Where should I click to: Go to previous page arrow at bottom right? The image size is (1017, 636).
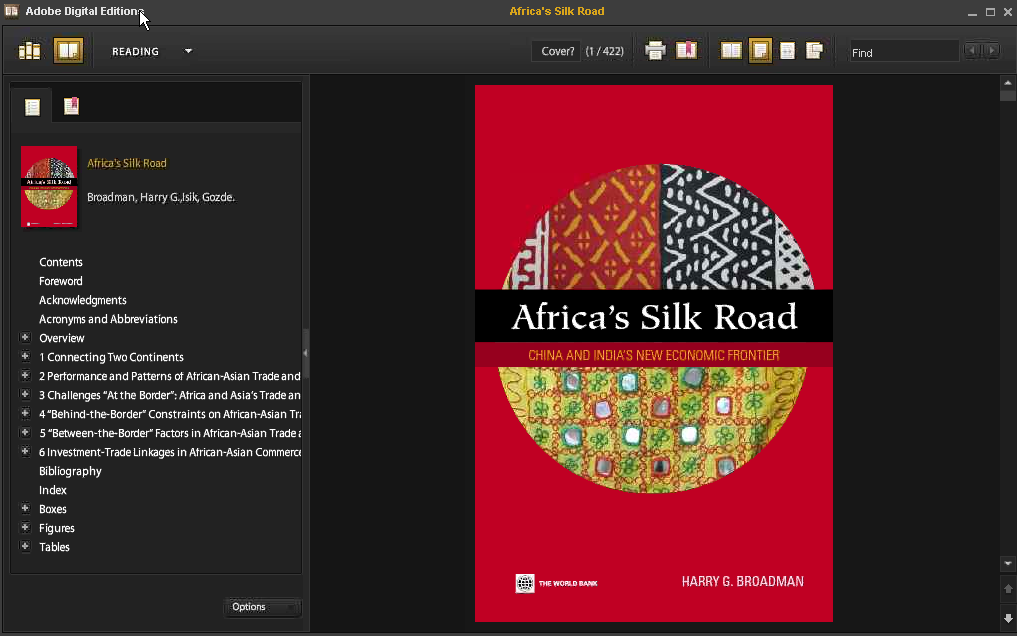point(1008,589)
